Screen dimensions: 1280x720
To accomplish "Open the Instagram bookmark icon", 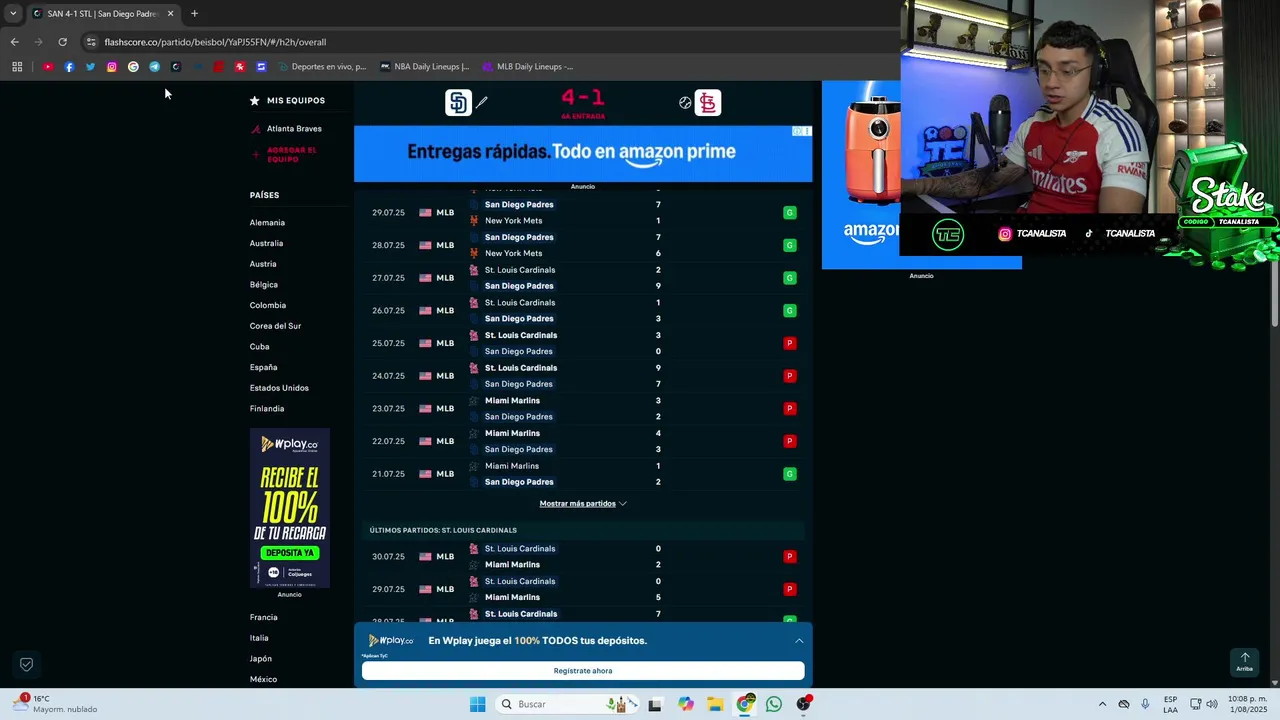I will [111, 67].
